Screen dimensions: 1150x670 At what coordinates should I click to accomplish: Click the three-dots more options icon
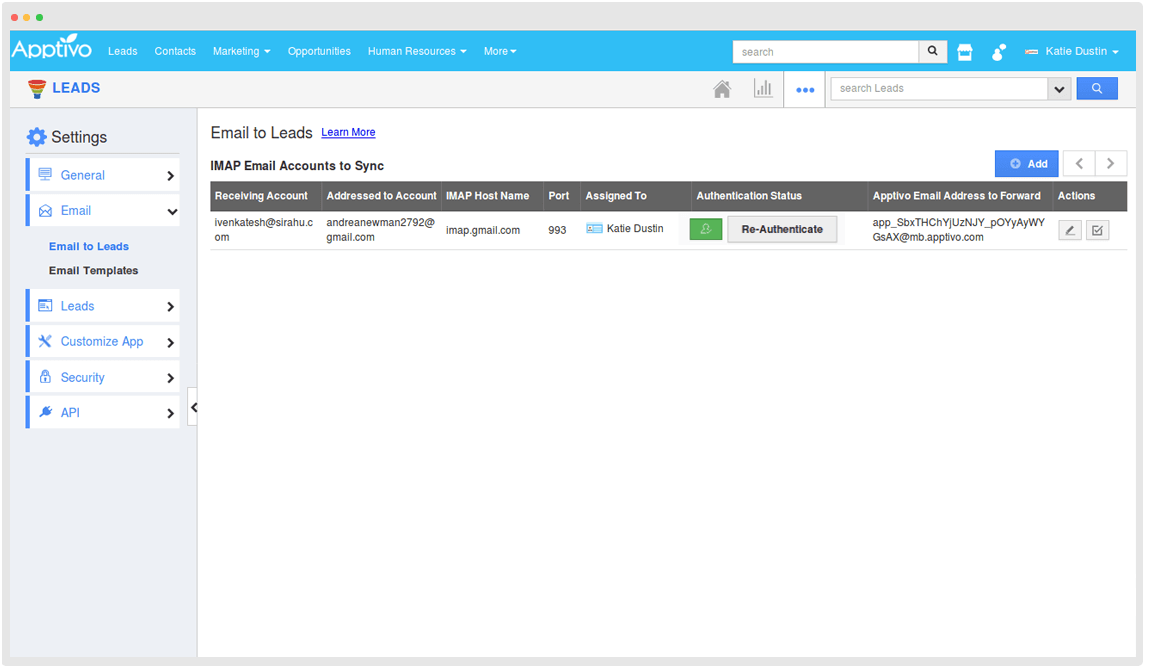coord(805,89)
